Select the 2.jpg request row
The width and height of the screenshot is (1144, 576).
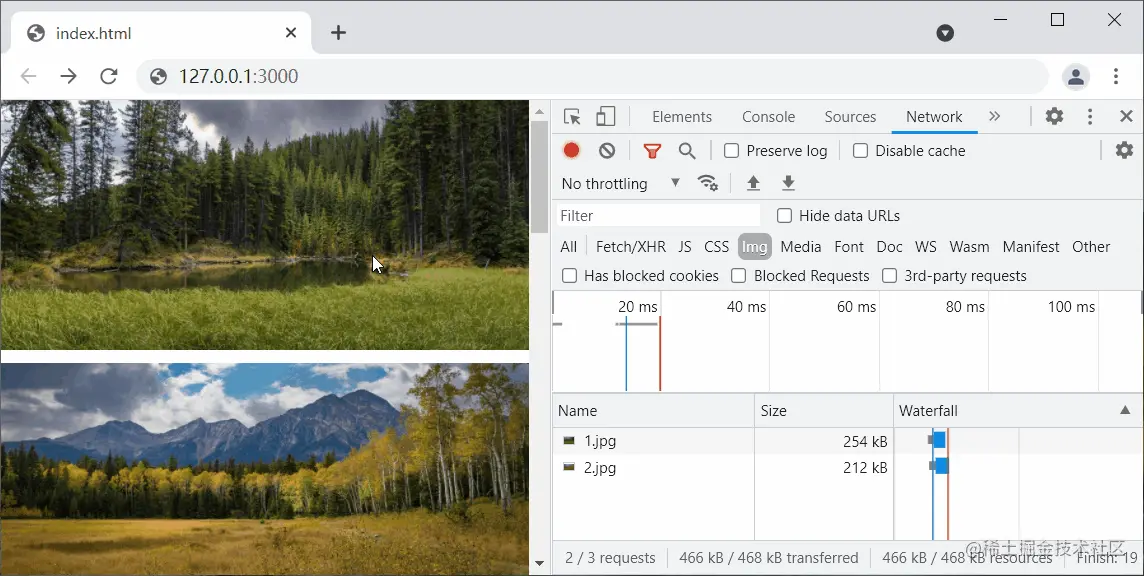pyautogui.click(x=846, y=467)
